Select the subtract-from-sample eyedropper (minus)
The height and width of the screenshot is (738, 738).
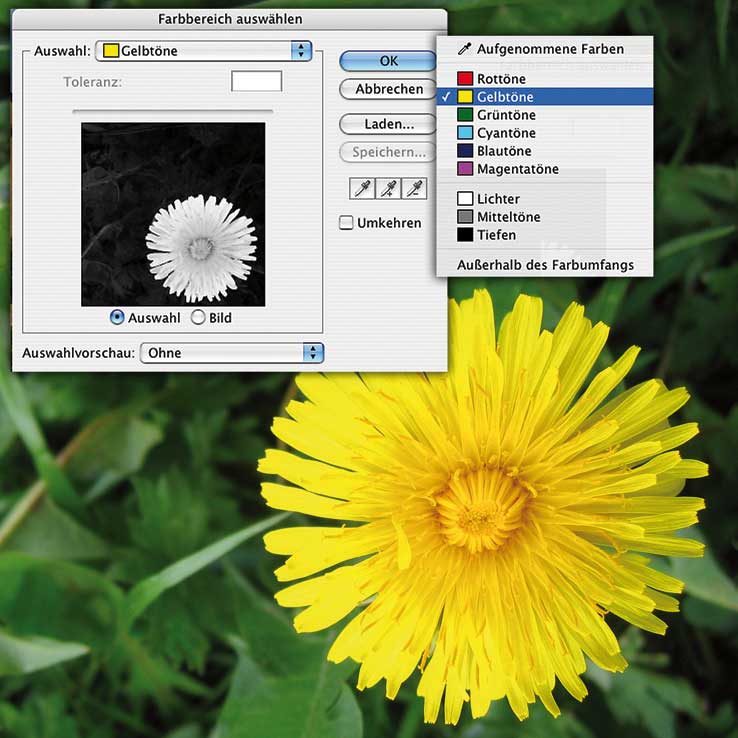(x=413, y=188)
